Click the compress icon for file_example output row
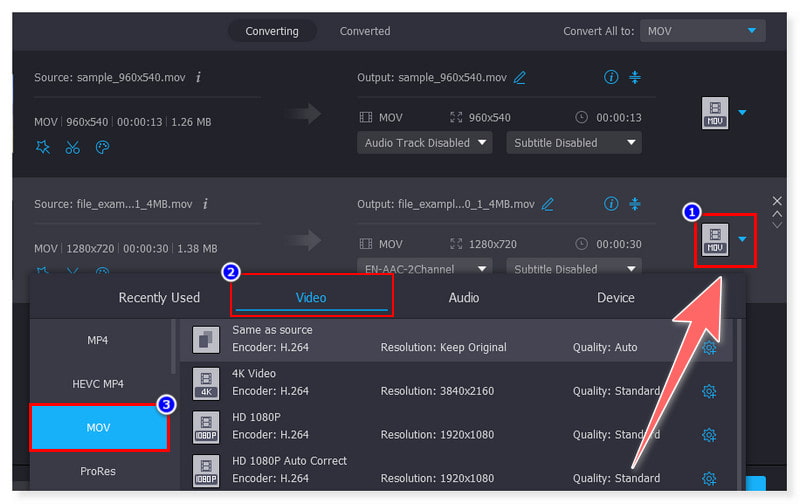Screen dimensions: 800x504 tap(635, 204)
